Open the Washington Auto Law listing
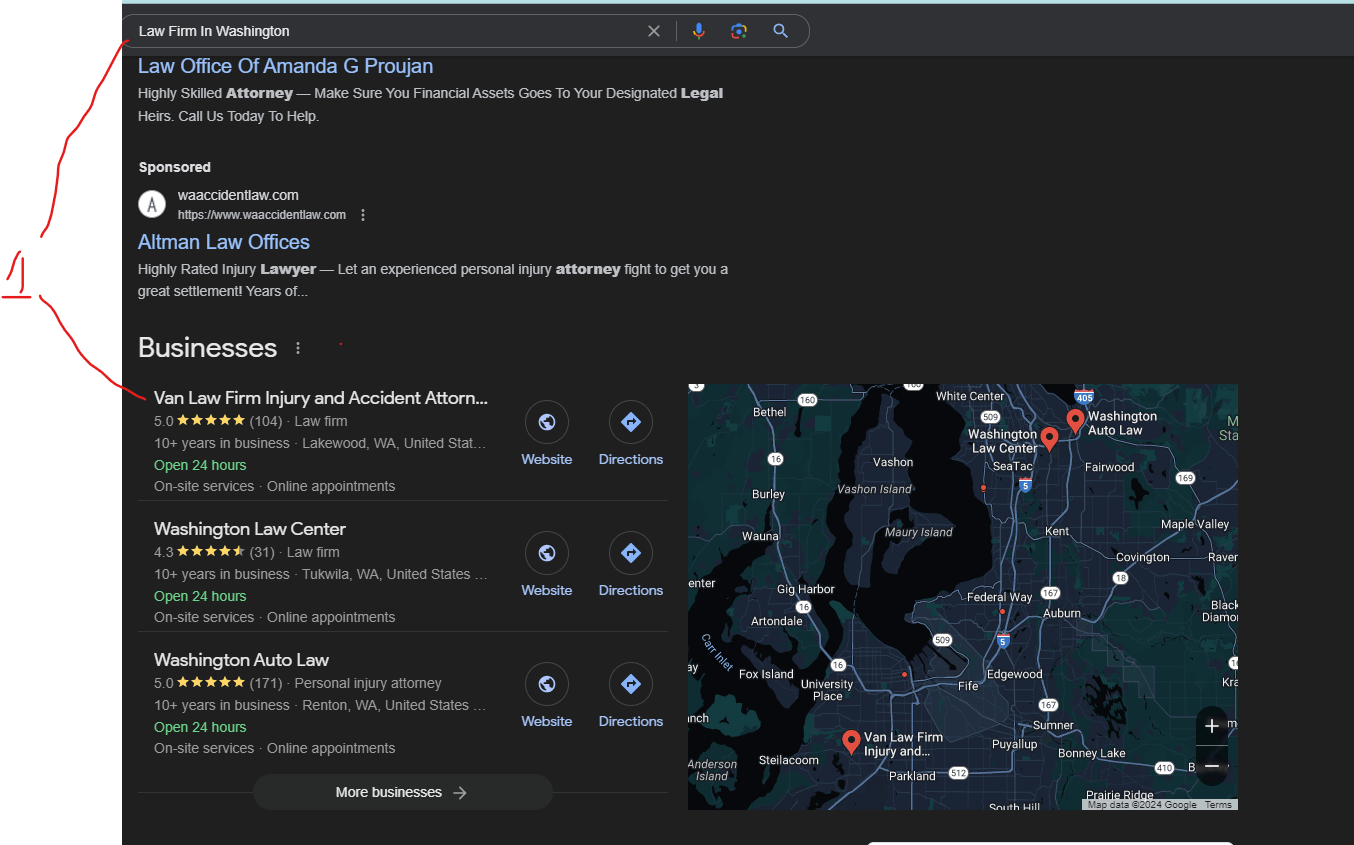 click(x=241, y=660)
